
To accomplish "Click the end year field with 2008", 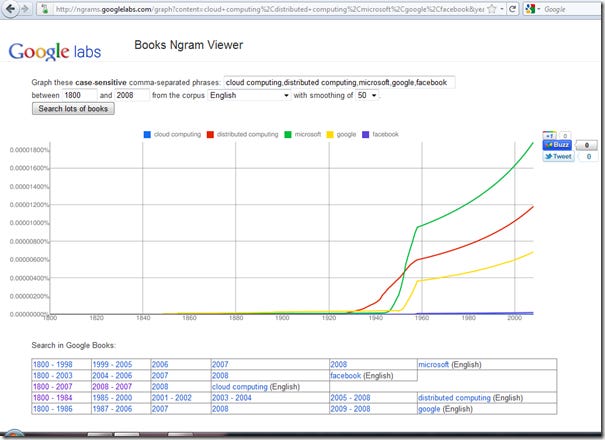I will point(132,95).
